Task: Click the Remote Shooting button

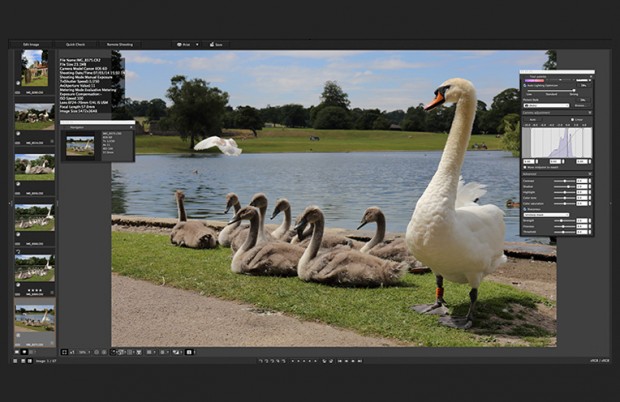Action: (120, 45)
